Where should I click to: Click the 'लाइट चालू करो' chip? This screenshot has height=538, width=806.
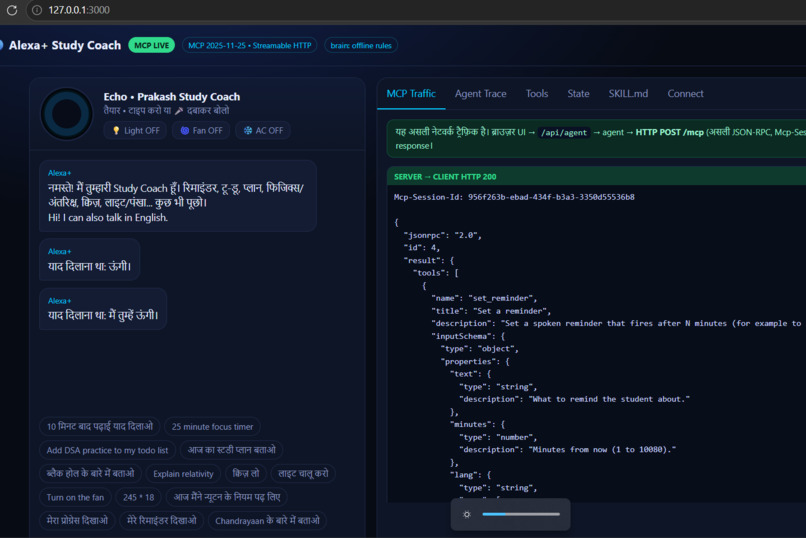click(x=303, y=474)
